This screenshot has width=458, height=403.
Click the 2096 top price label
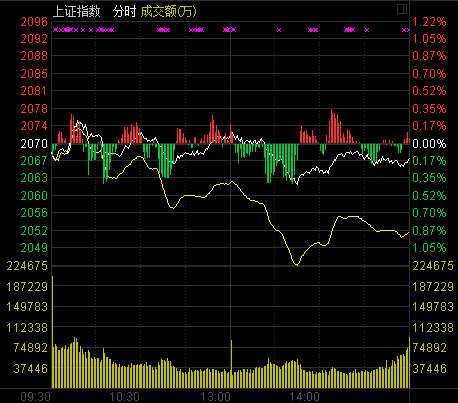[x=34, y=22]
